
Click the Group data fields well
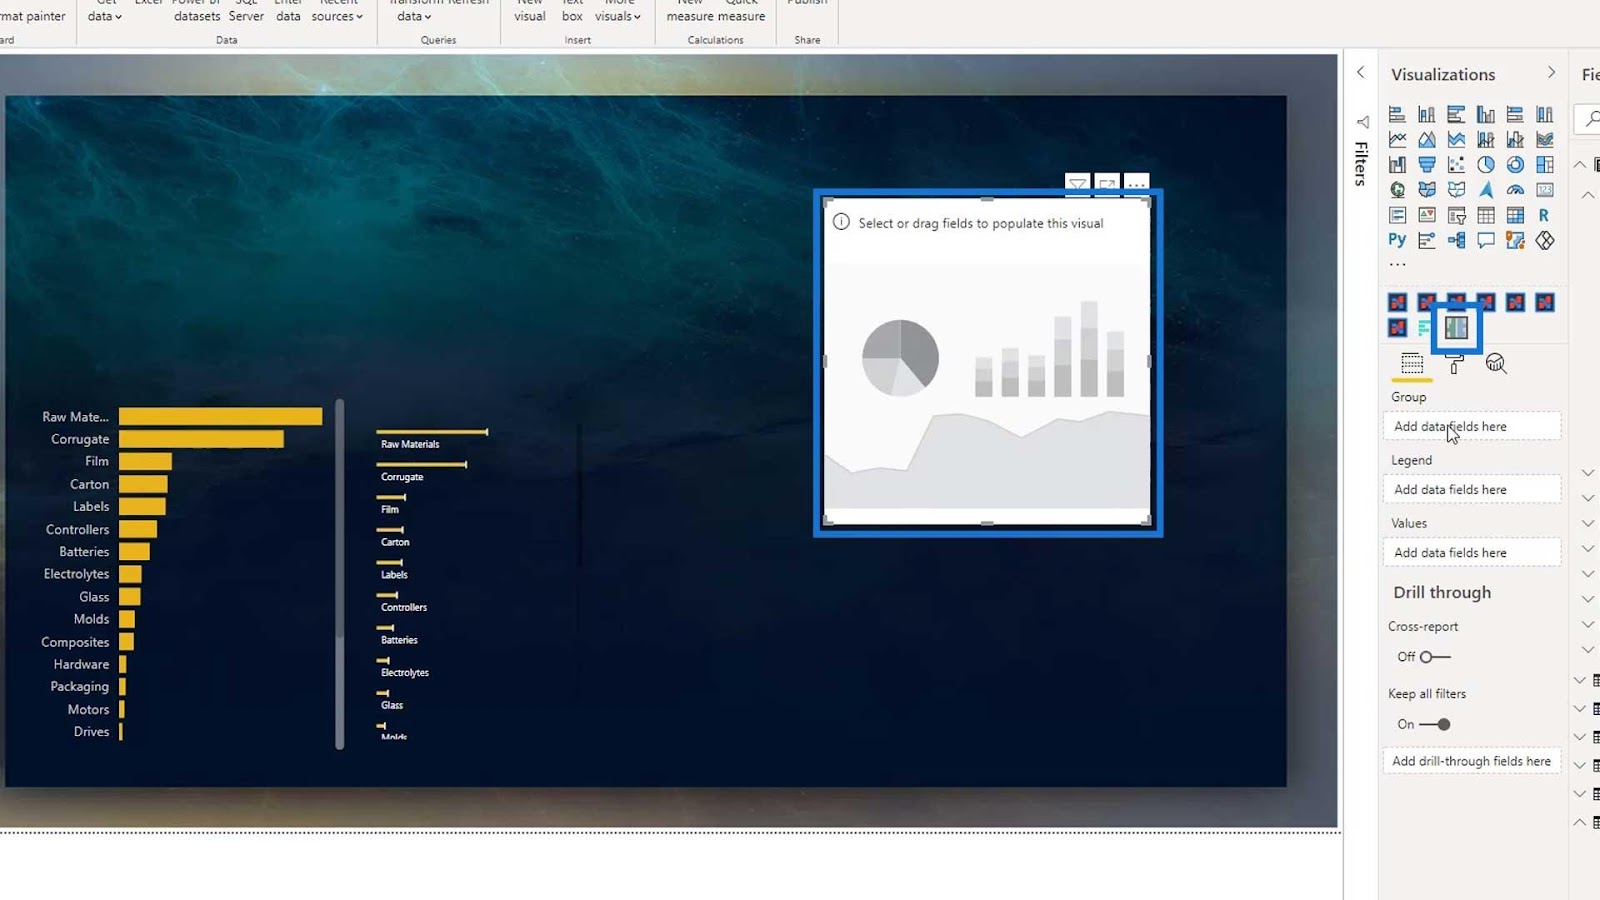coord(1471,426)
